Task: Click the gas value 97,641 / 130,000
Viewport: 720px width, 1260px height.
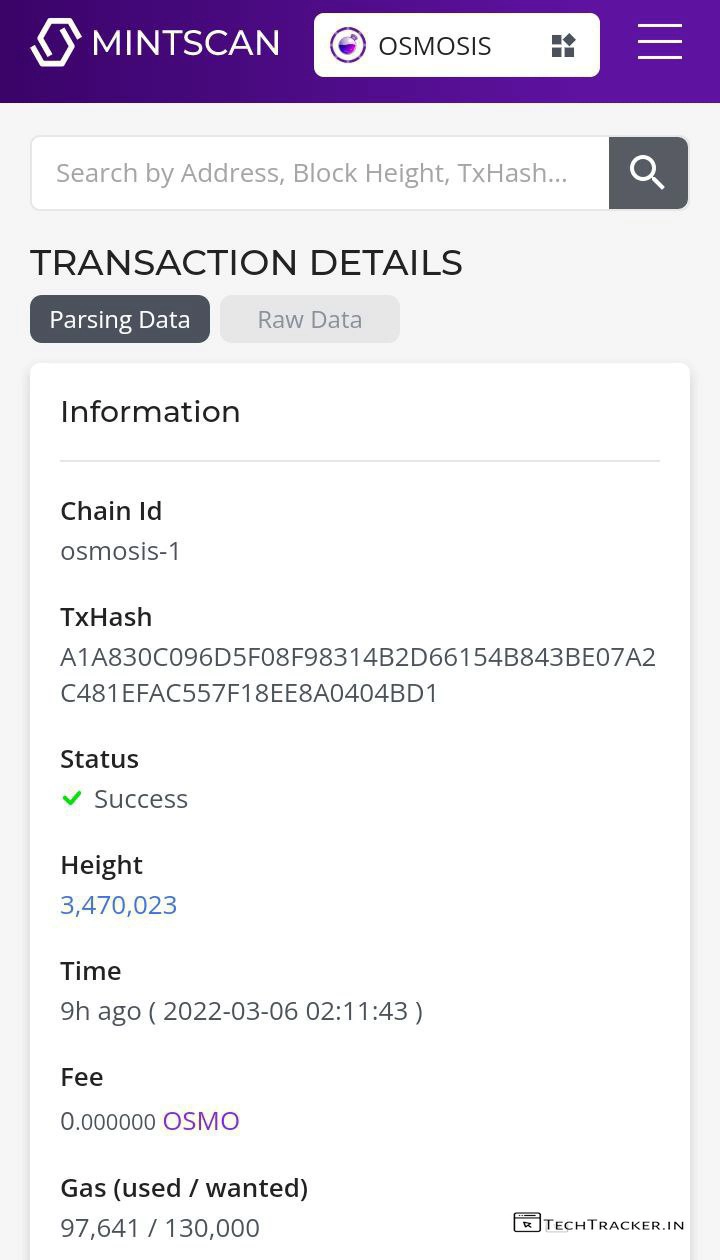Action: (160, 1227)
